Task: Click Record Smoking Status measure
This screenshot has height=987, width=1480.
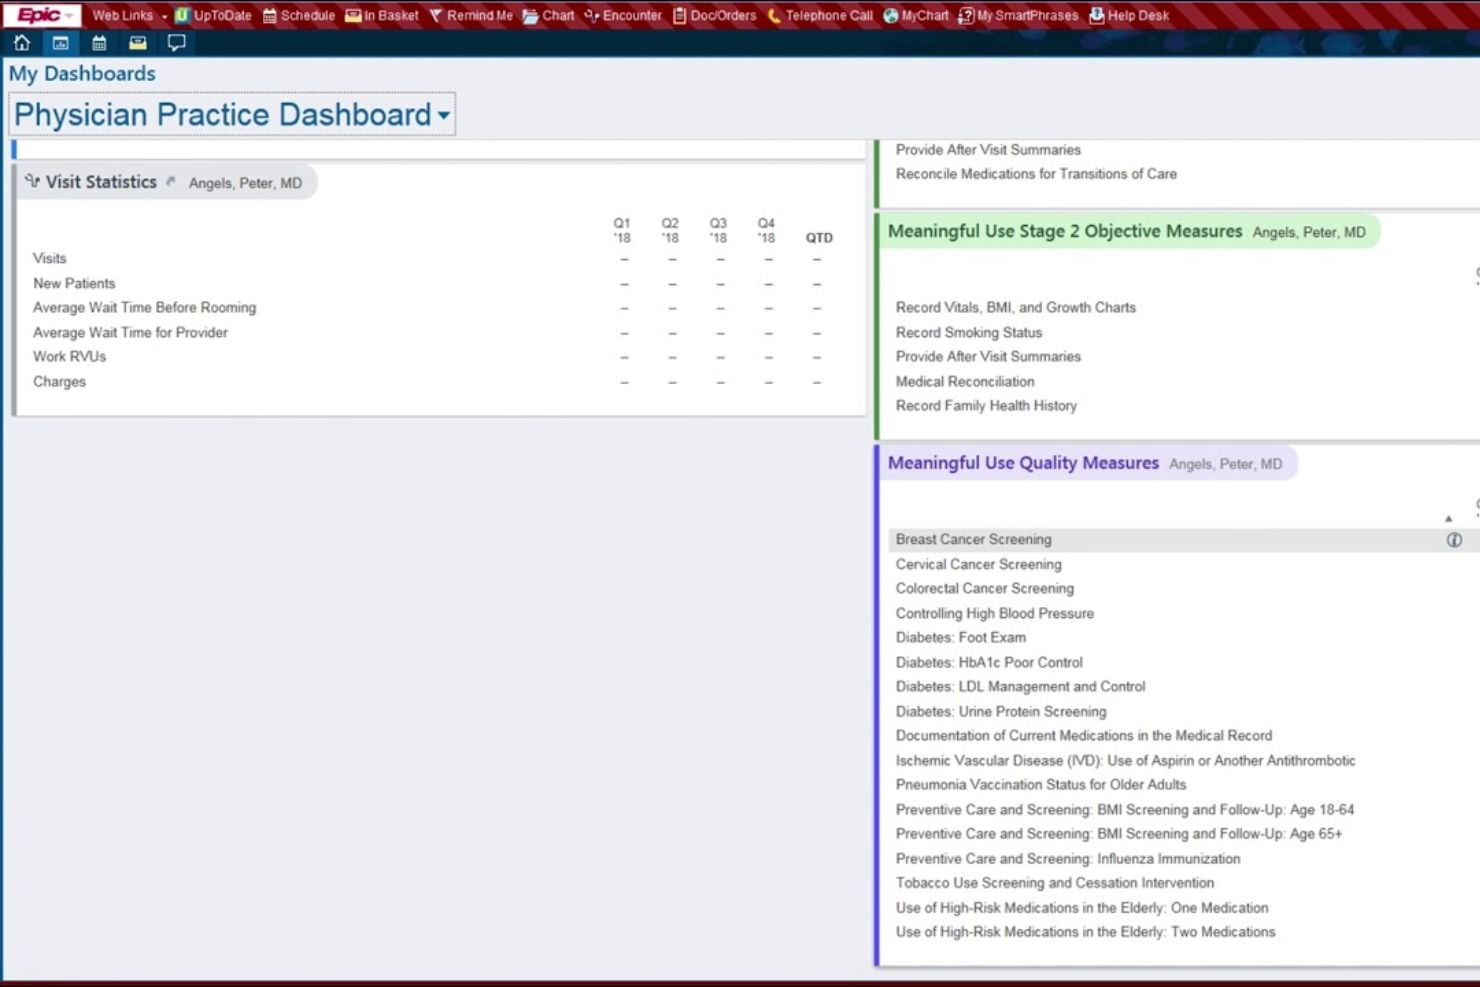Action: point(969,332)
